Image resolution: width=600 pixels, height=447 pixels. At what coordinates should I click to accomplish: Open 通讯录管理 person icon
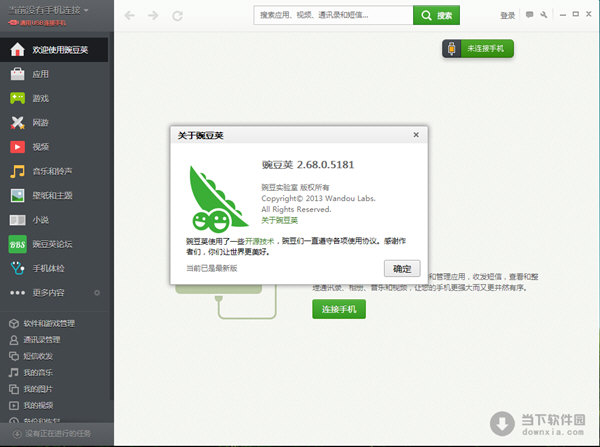pyautogui.click(x=14, y=340)
